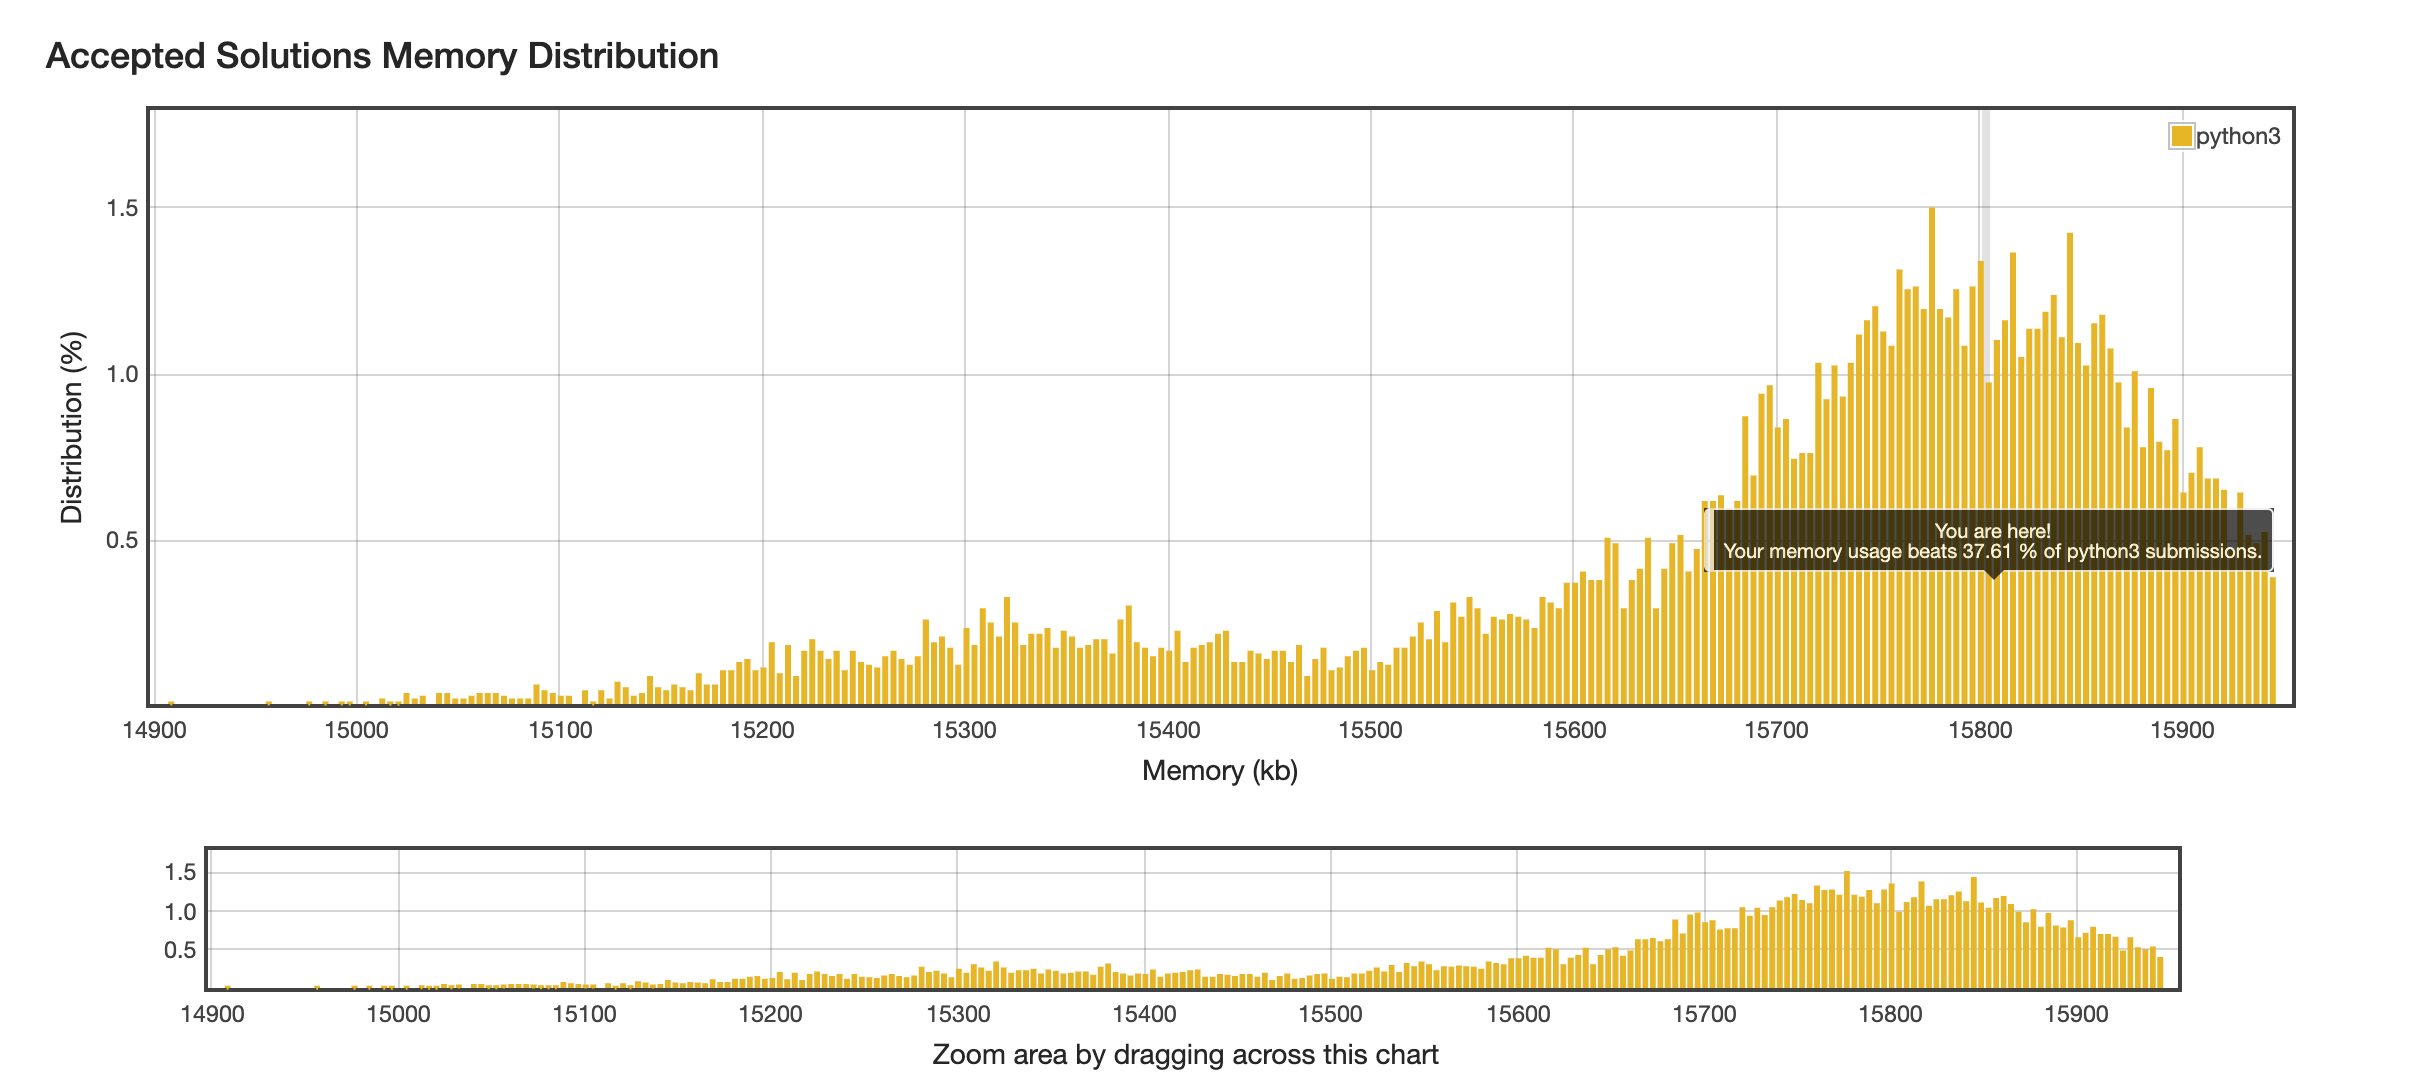Click the tallest bar in the overview chart
Image resolution: width=2416 pixels, height=1084 pixels.
pos(1847,930)
